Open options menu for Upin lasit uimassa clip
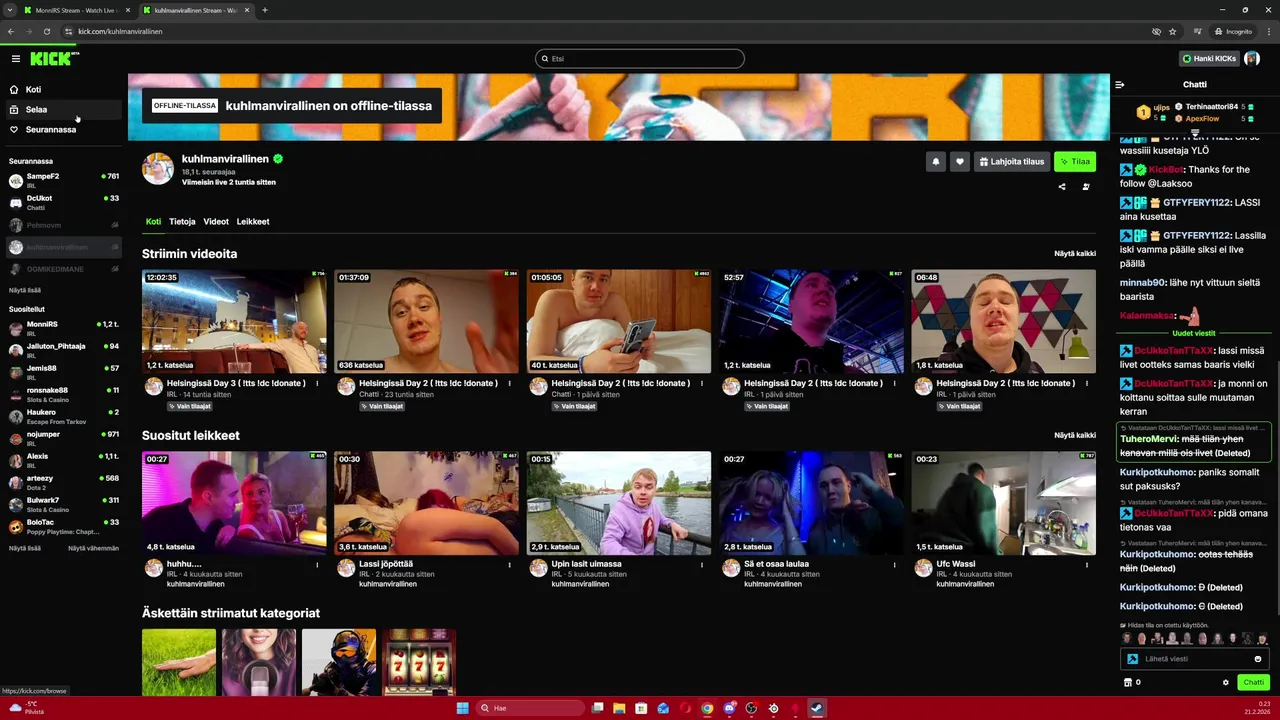This screenshot has height=720, width=1280. 702,565
